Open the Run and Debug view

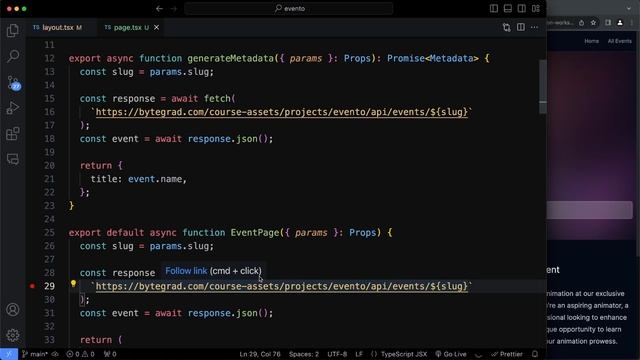click(x=13, y=108)
